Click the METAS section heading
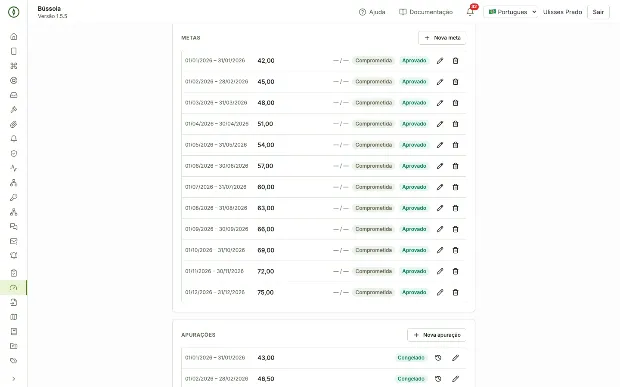The width and height of the screenshot is (620, 387). [x=191, y=38]
